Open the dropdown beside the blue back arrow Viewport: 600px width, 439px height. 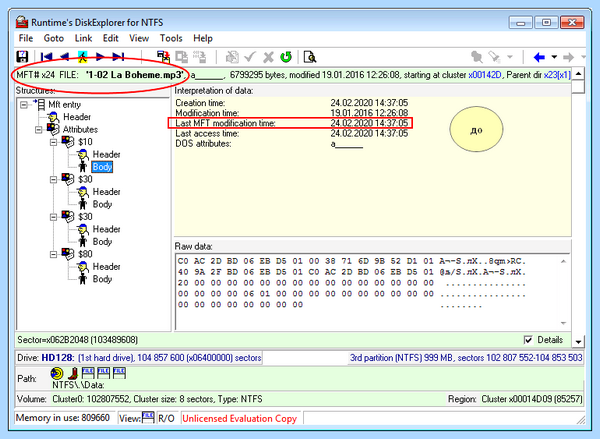pyautogui.click(x=554, y=57)
